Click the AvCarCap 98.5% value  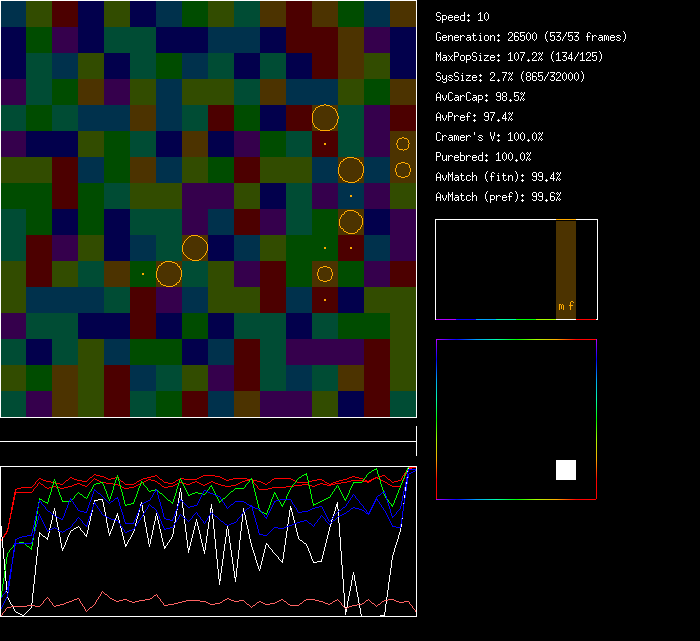[480, 97]
